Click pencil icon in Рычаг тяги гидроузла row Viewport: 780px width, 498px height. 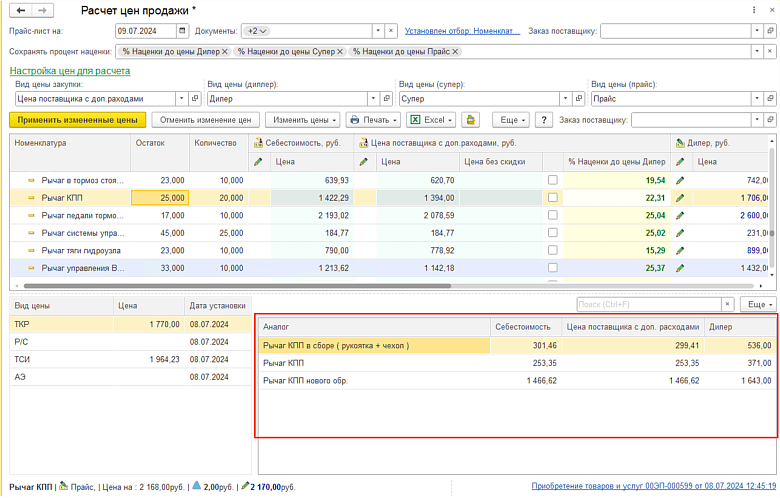[x=680, y=250]
